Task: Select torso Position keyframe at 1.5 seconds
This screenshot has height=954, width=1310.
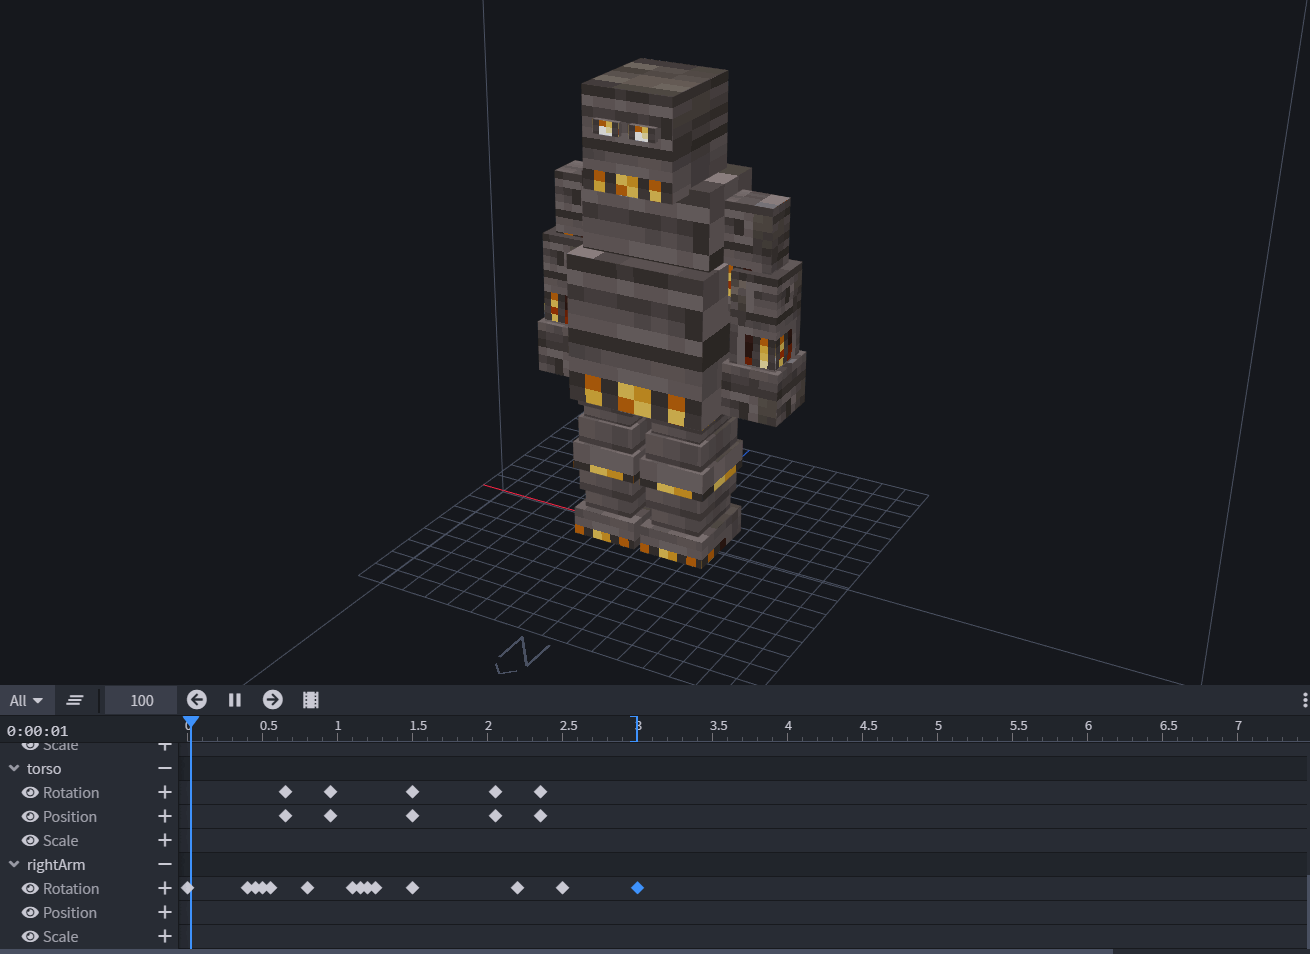Action: 413,816
